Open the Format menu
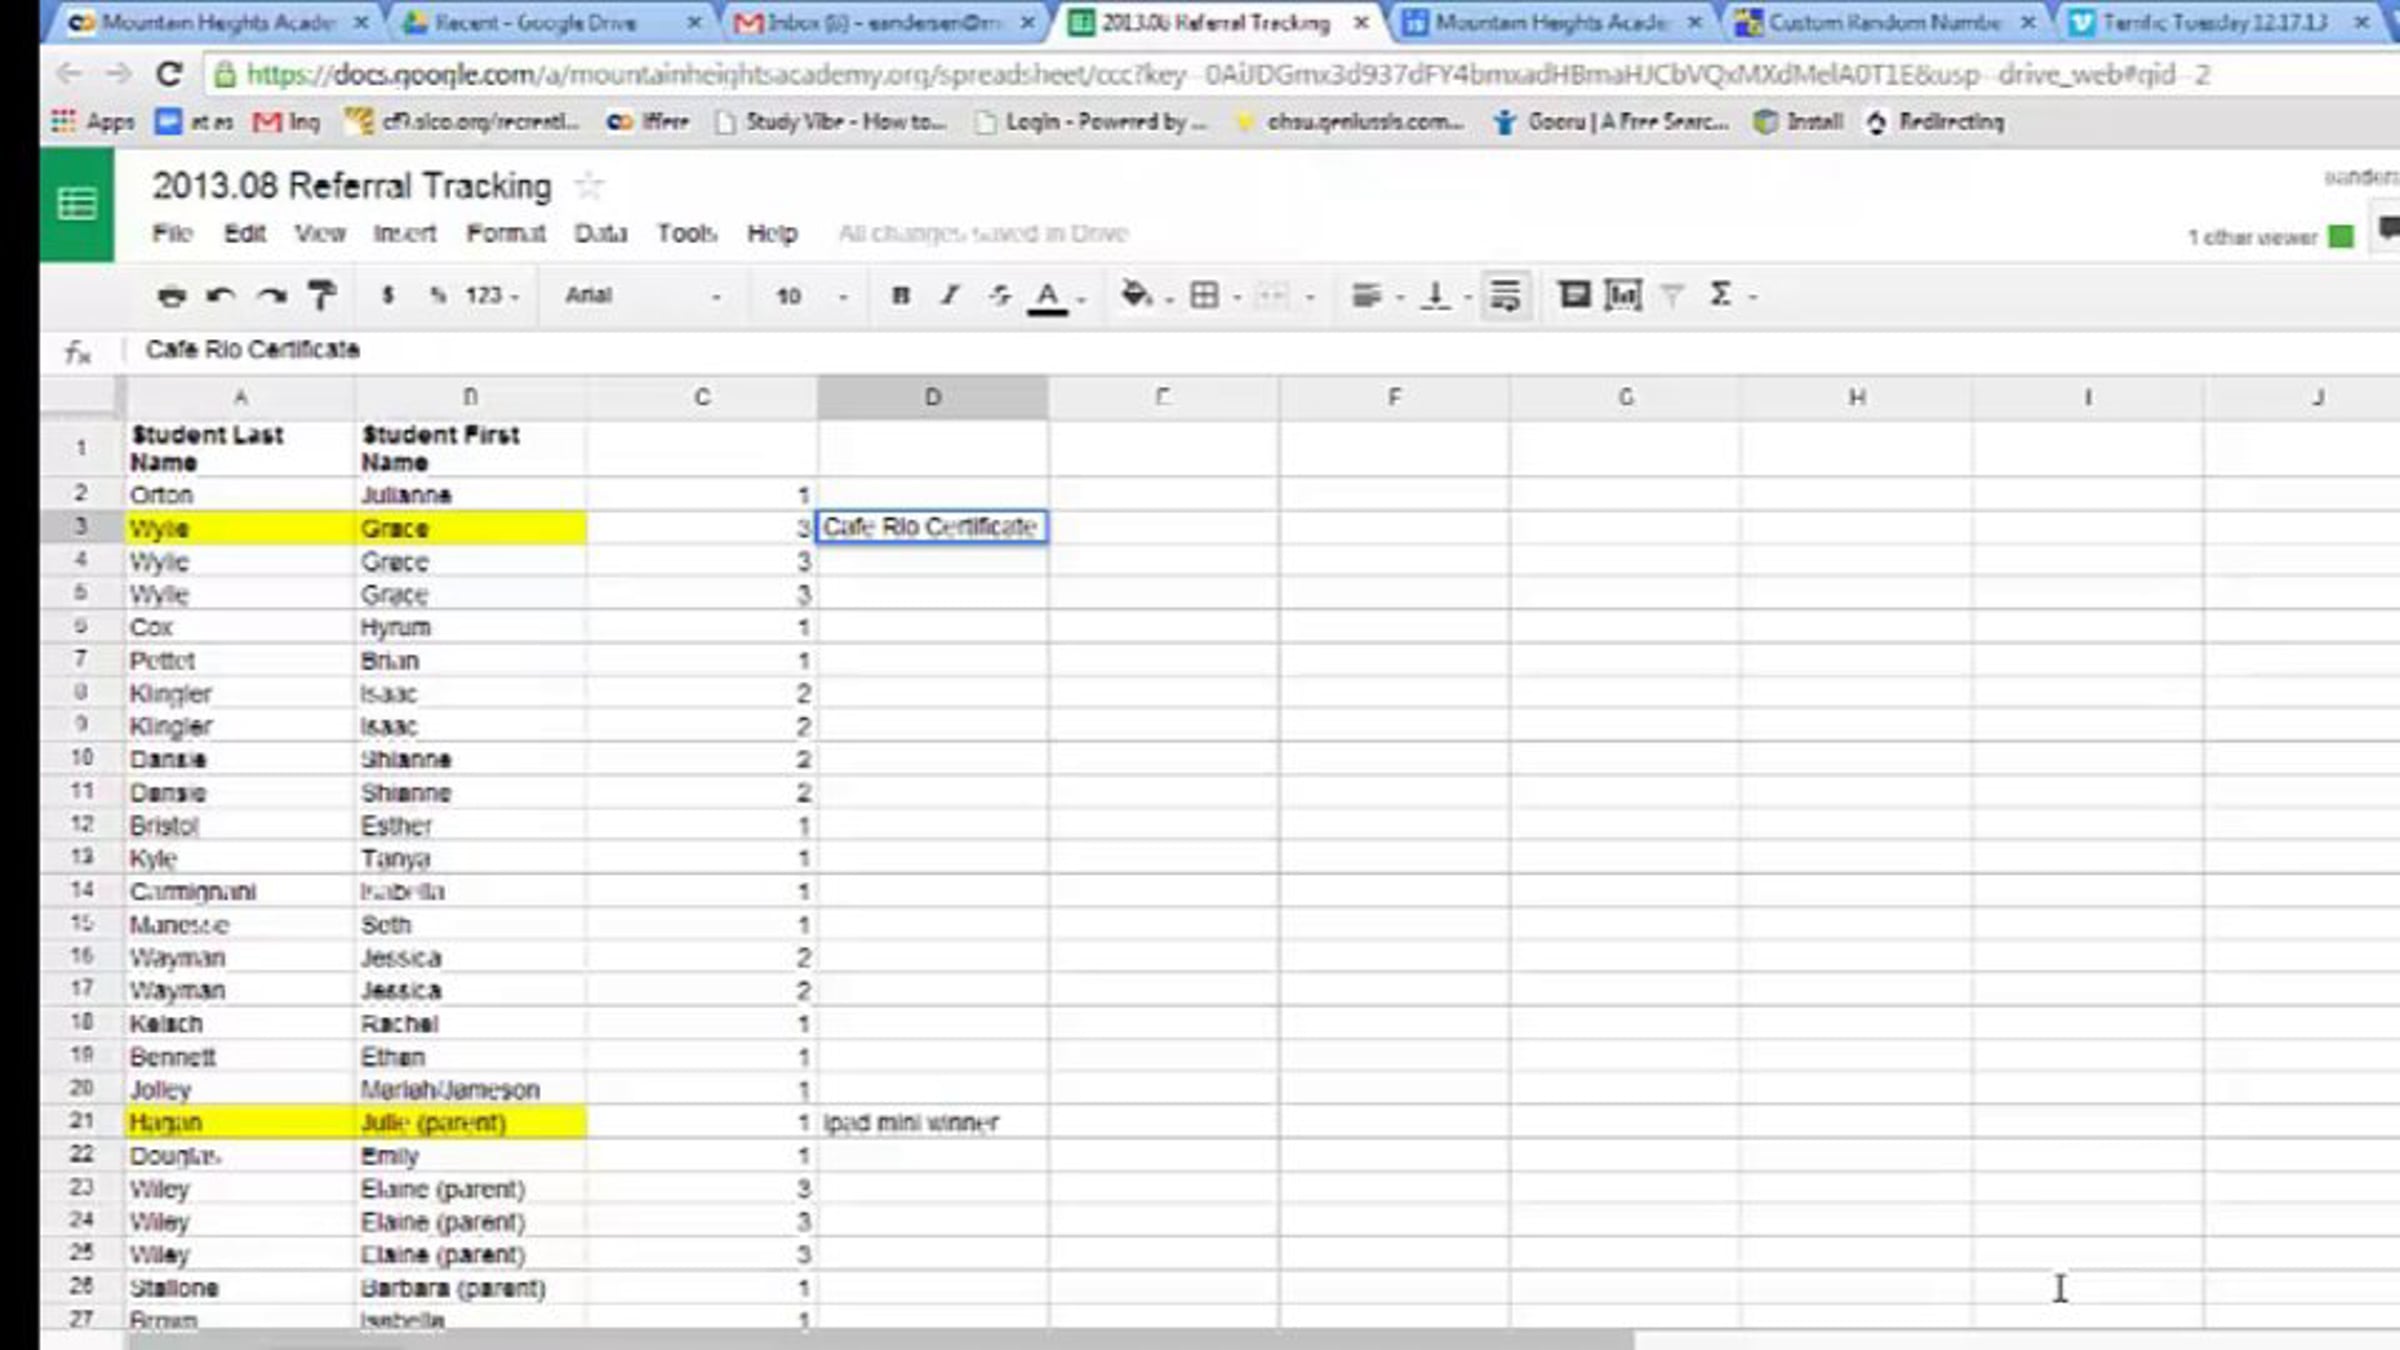 point(505,234)
